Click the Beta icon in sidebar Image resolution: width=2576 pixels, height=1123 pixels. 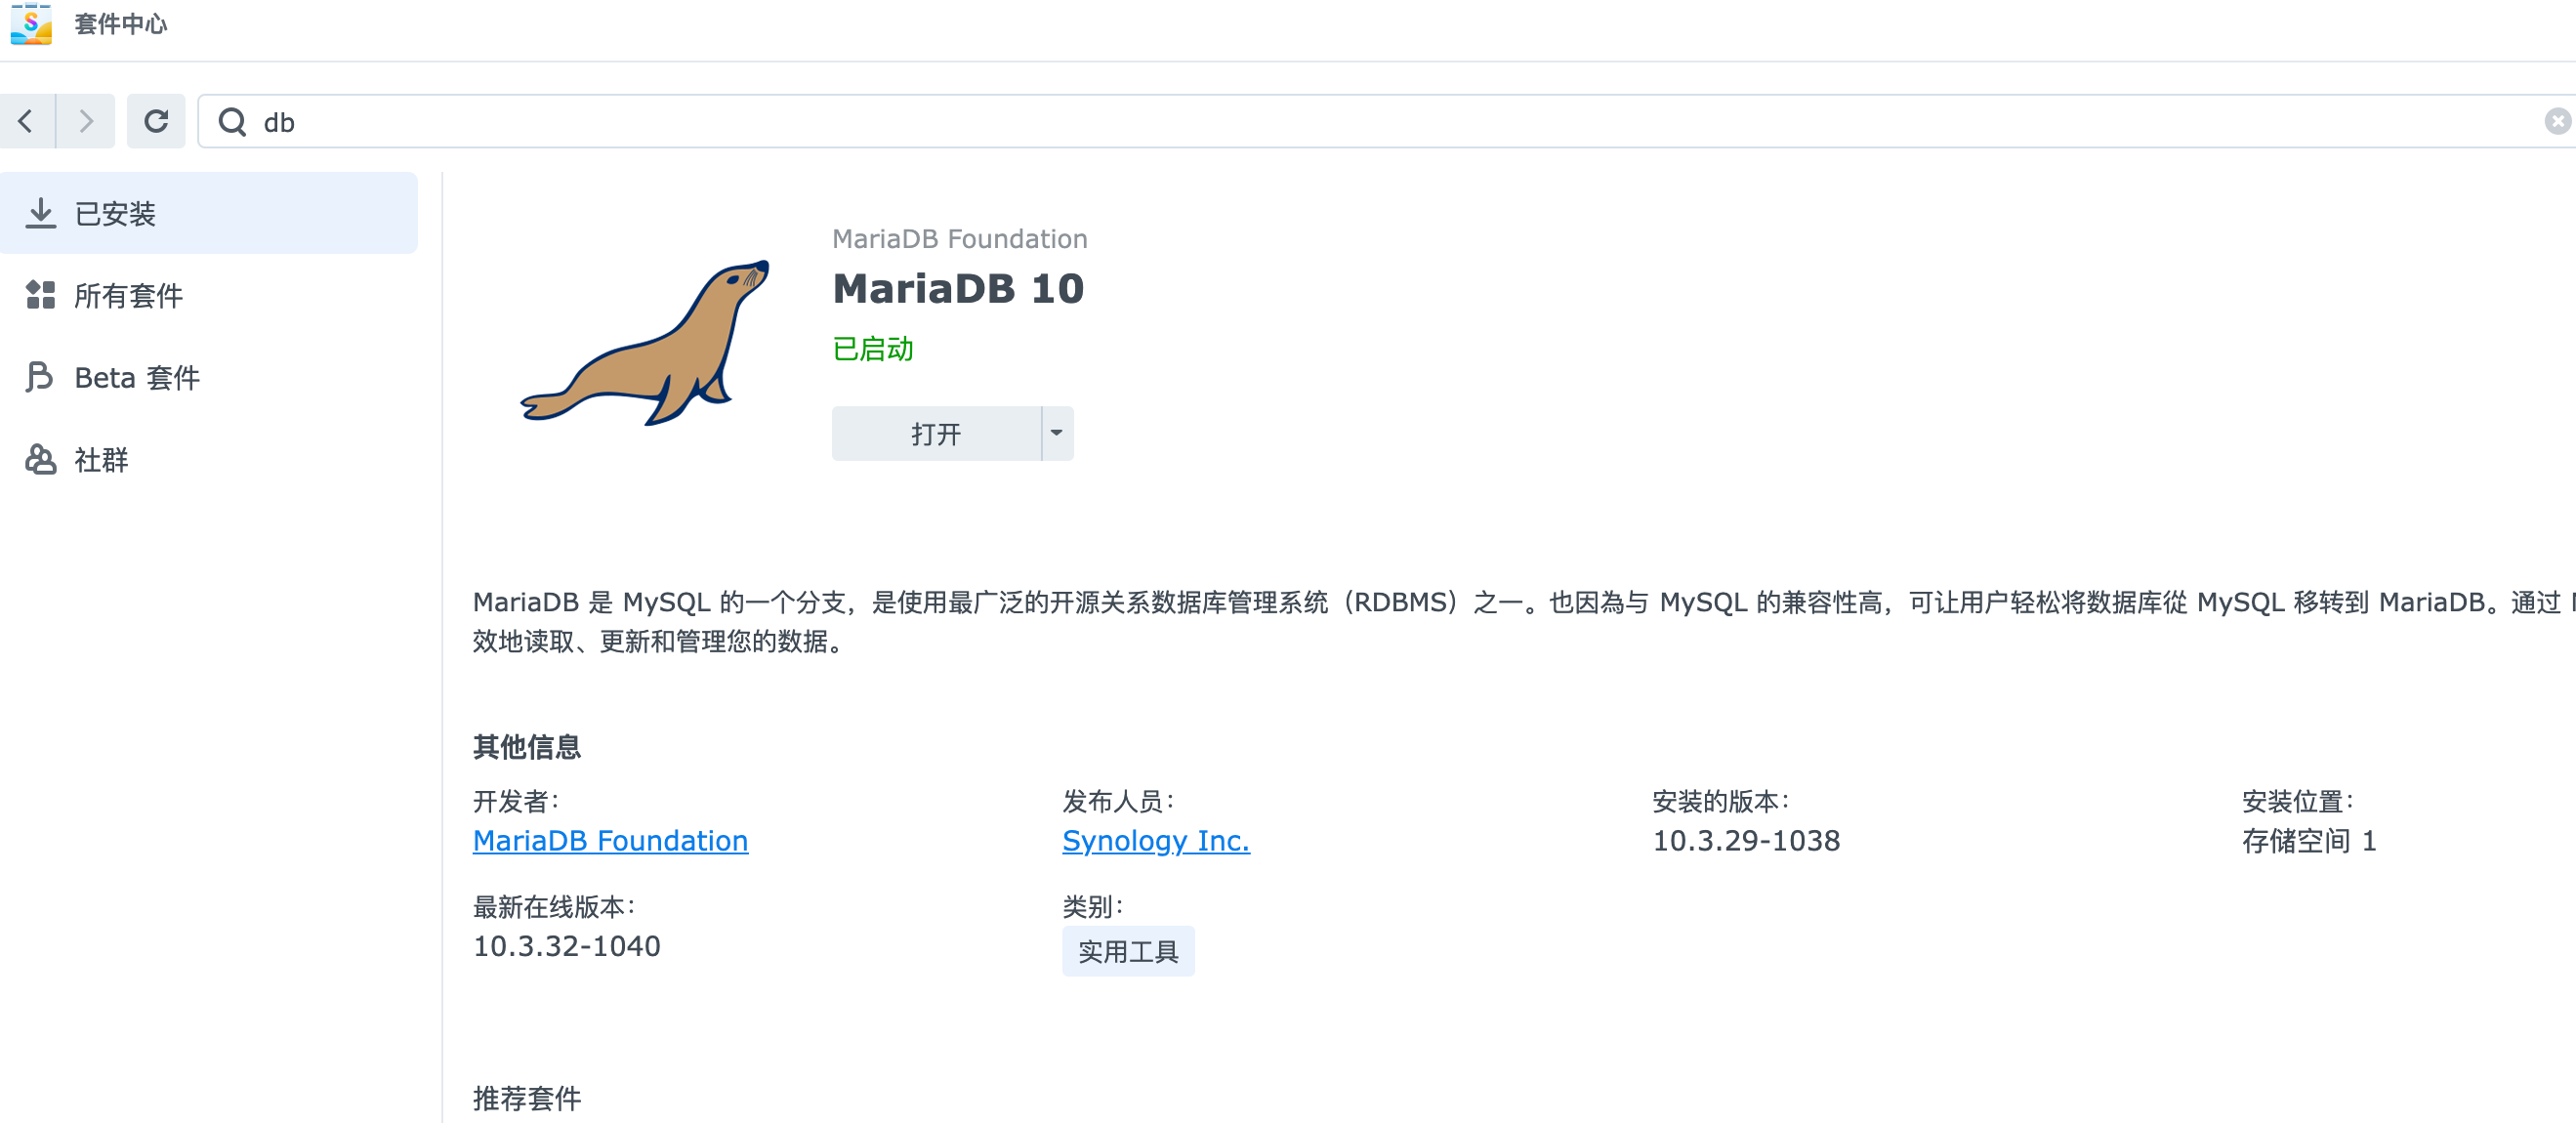(40, 377)
